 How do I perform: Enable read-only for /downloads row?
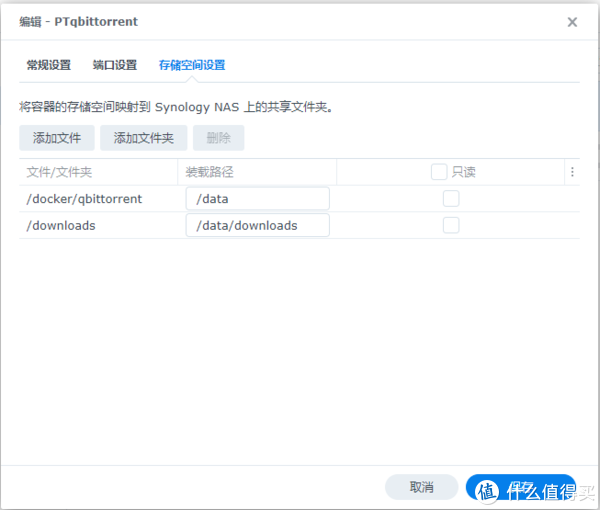[x=451, y=225]
